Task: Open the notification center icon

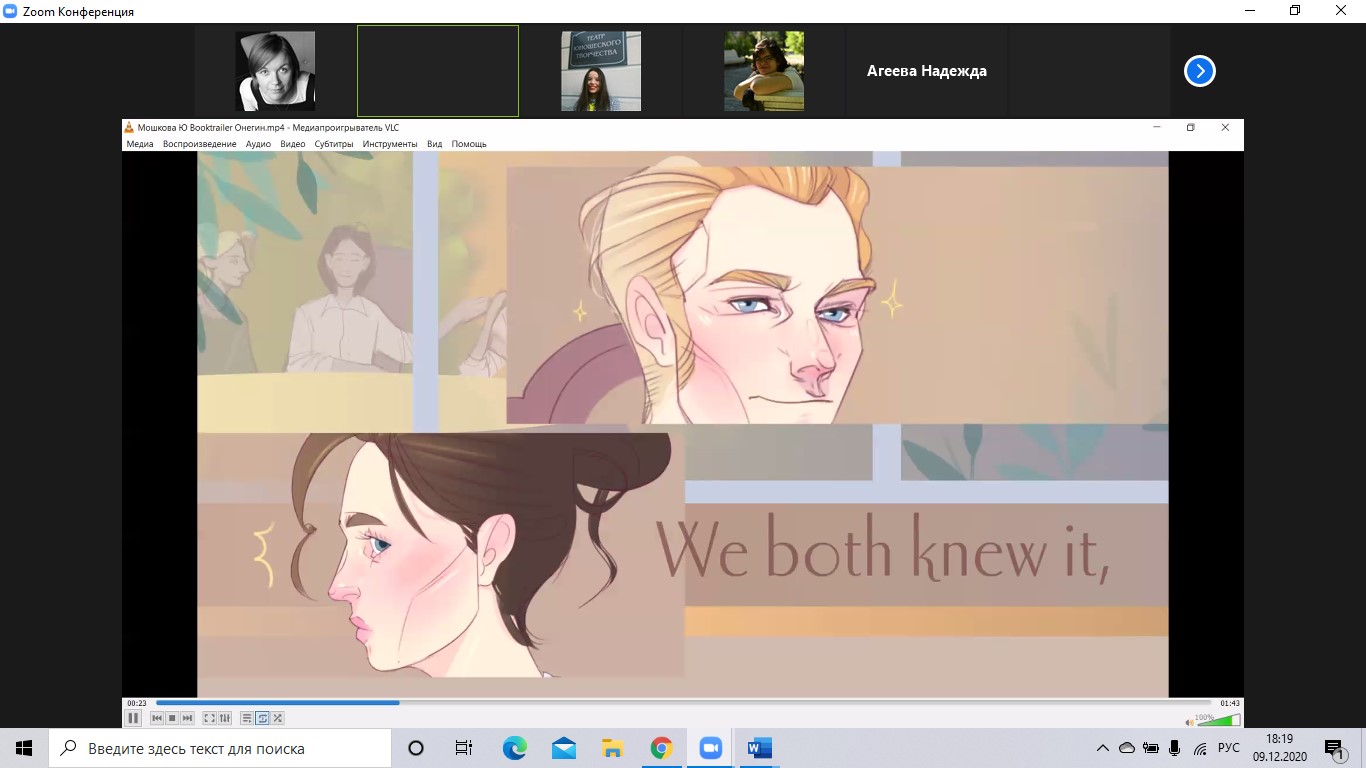Action: pyautogui.click(x=1334, y=748)
